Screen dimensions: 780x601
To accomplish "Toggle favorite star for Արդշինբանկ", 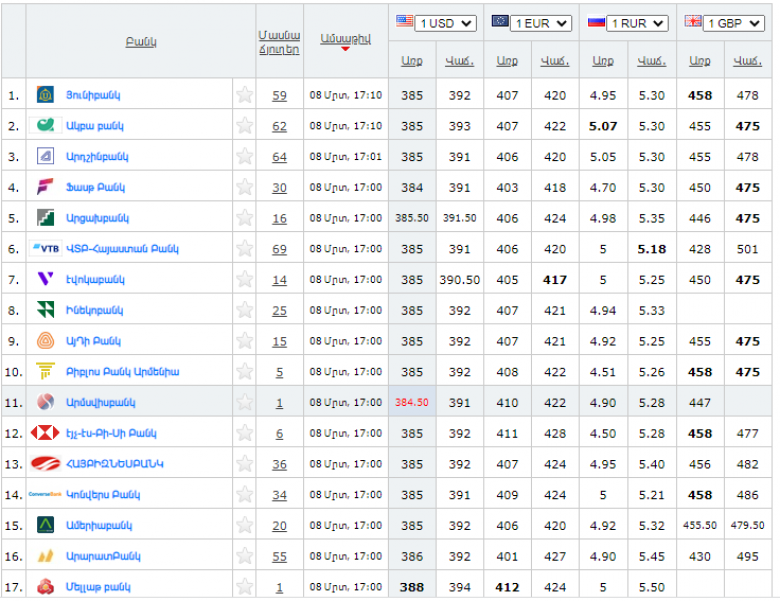I will [244, 157].
